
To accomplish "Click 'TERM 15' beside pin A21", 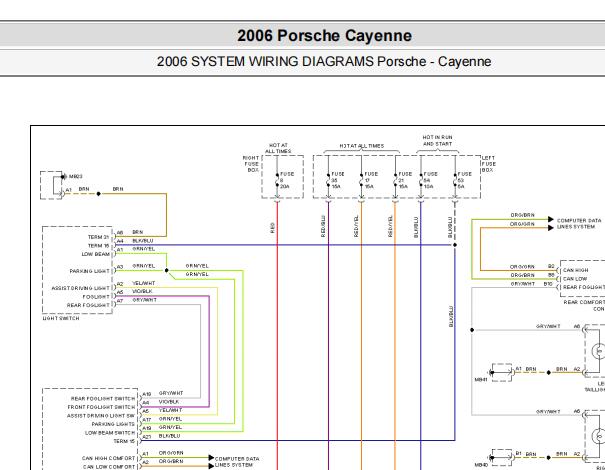I will tap(124, 441).
